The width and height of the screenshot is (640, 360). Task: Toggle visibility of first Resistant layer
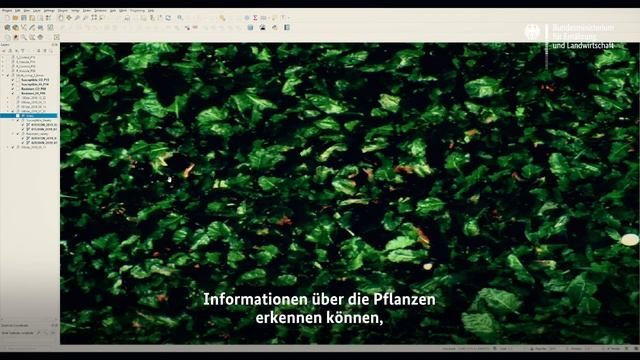point(13,89)
